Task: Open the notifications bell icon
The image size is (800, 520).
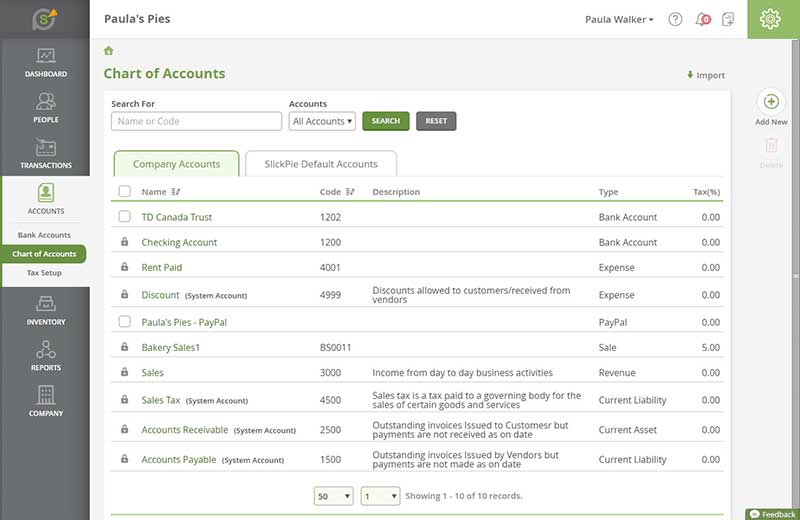Action: pyautogui.click(x=702, y=19)
